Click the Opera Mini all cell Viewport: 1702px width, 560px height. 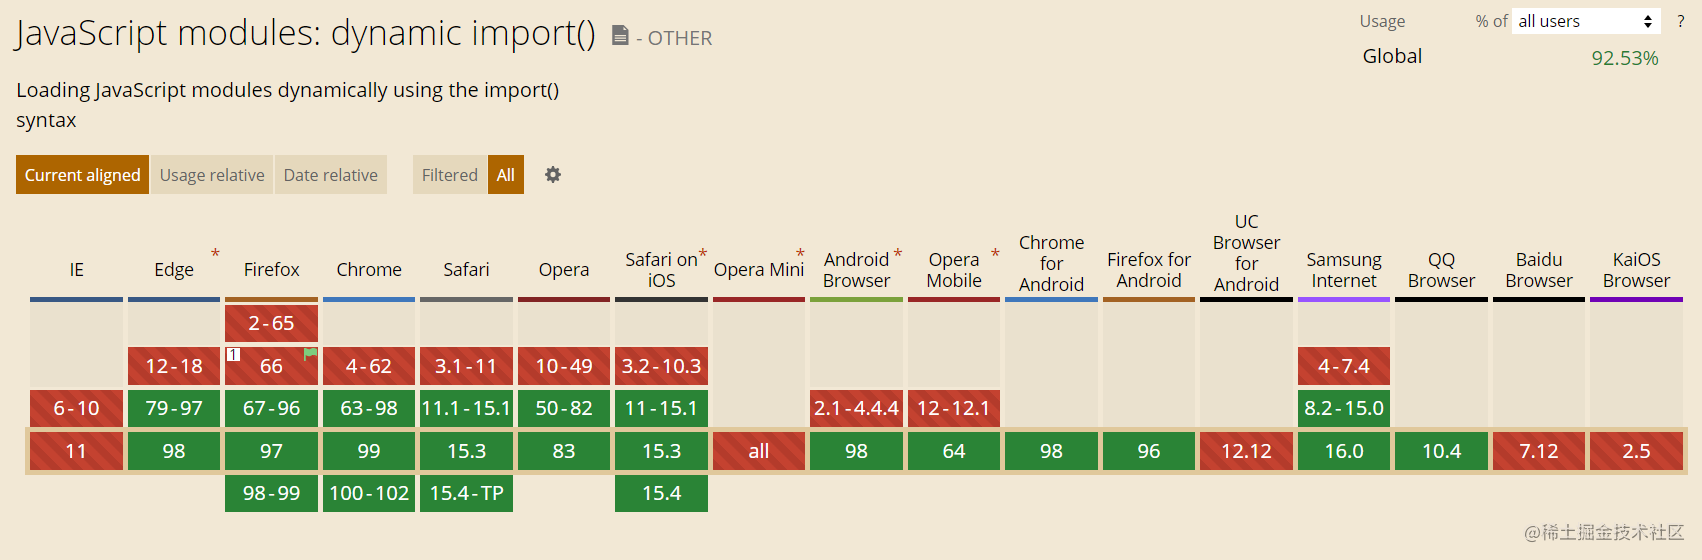pyautogui.click(x=759, y=451)
